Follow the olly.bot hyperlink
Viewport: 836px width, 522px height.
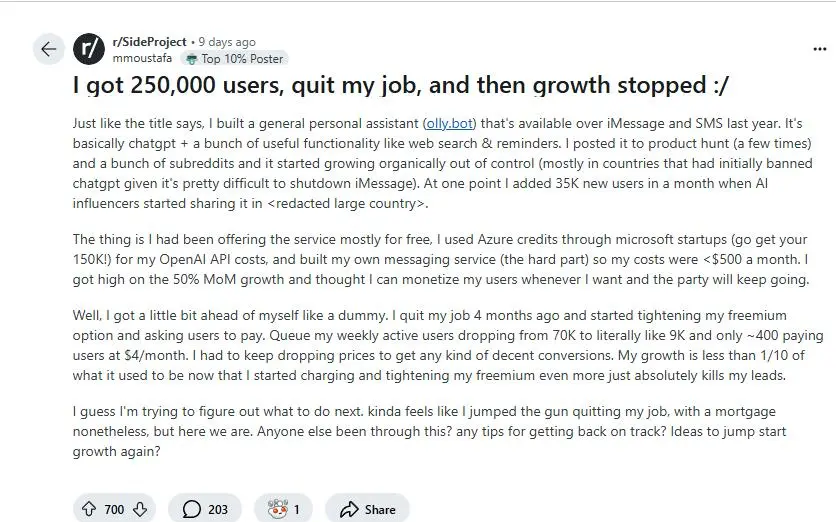tap(450, 123)
